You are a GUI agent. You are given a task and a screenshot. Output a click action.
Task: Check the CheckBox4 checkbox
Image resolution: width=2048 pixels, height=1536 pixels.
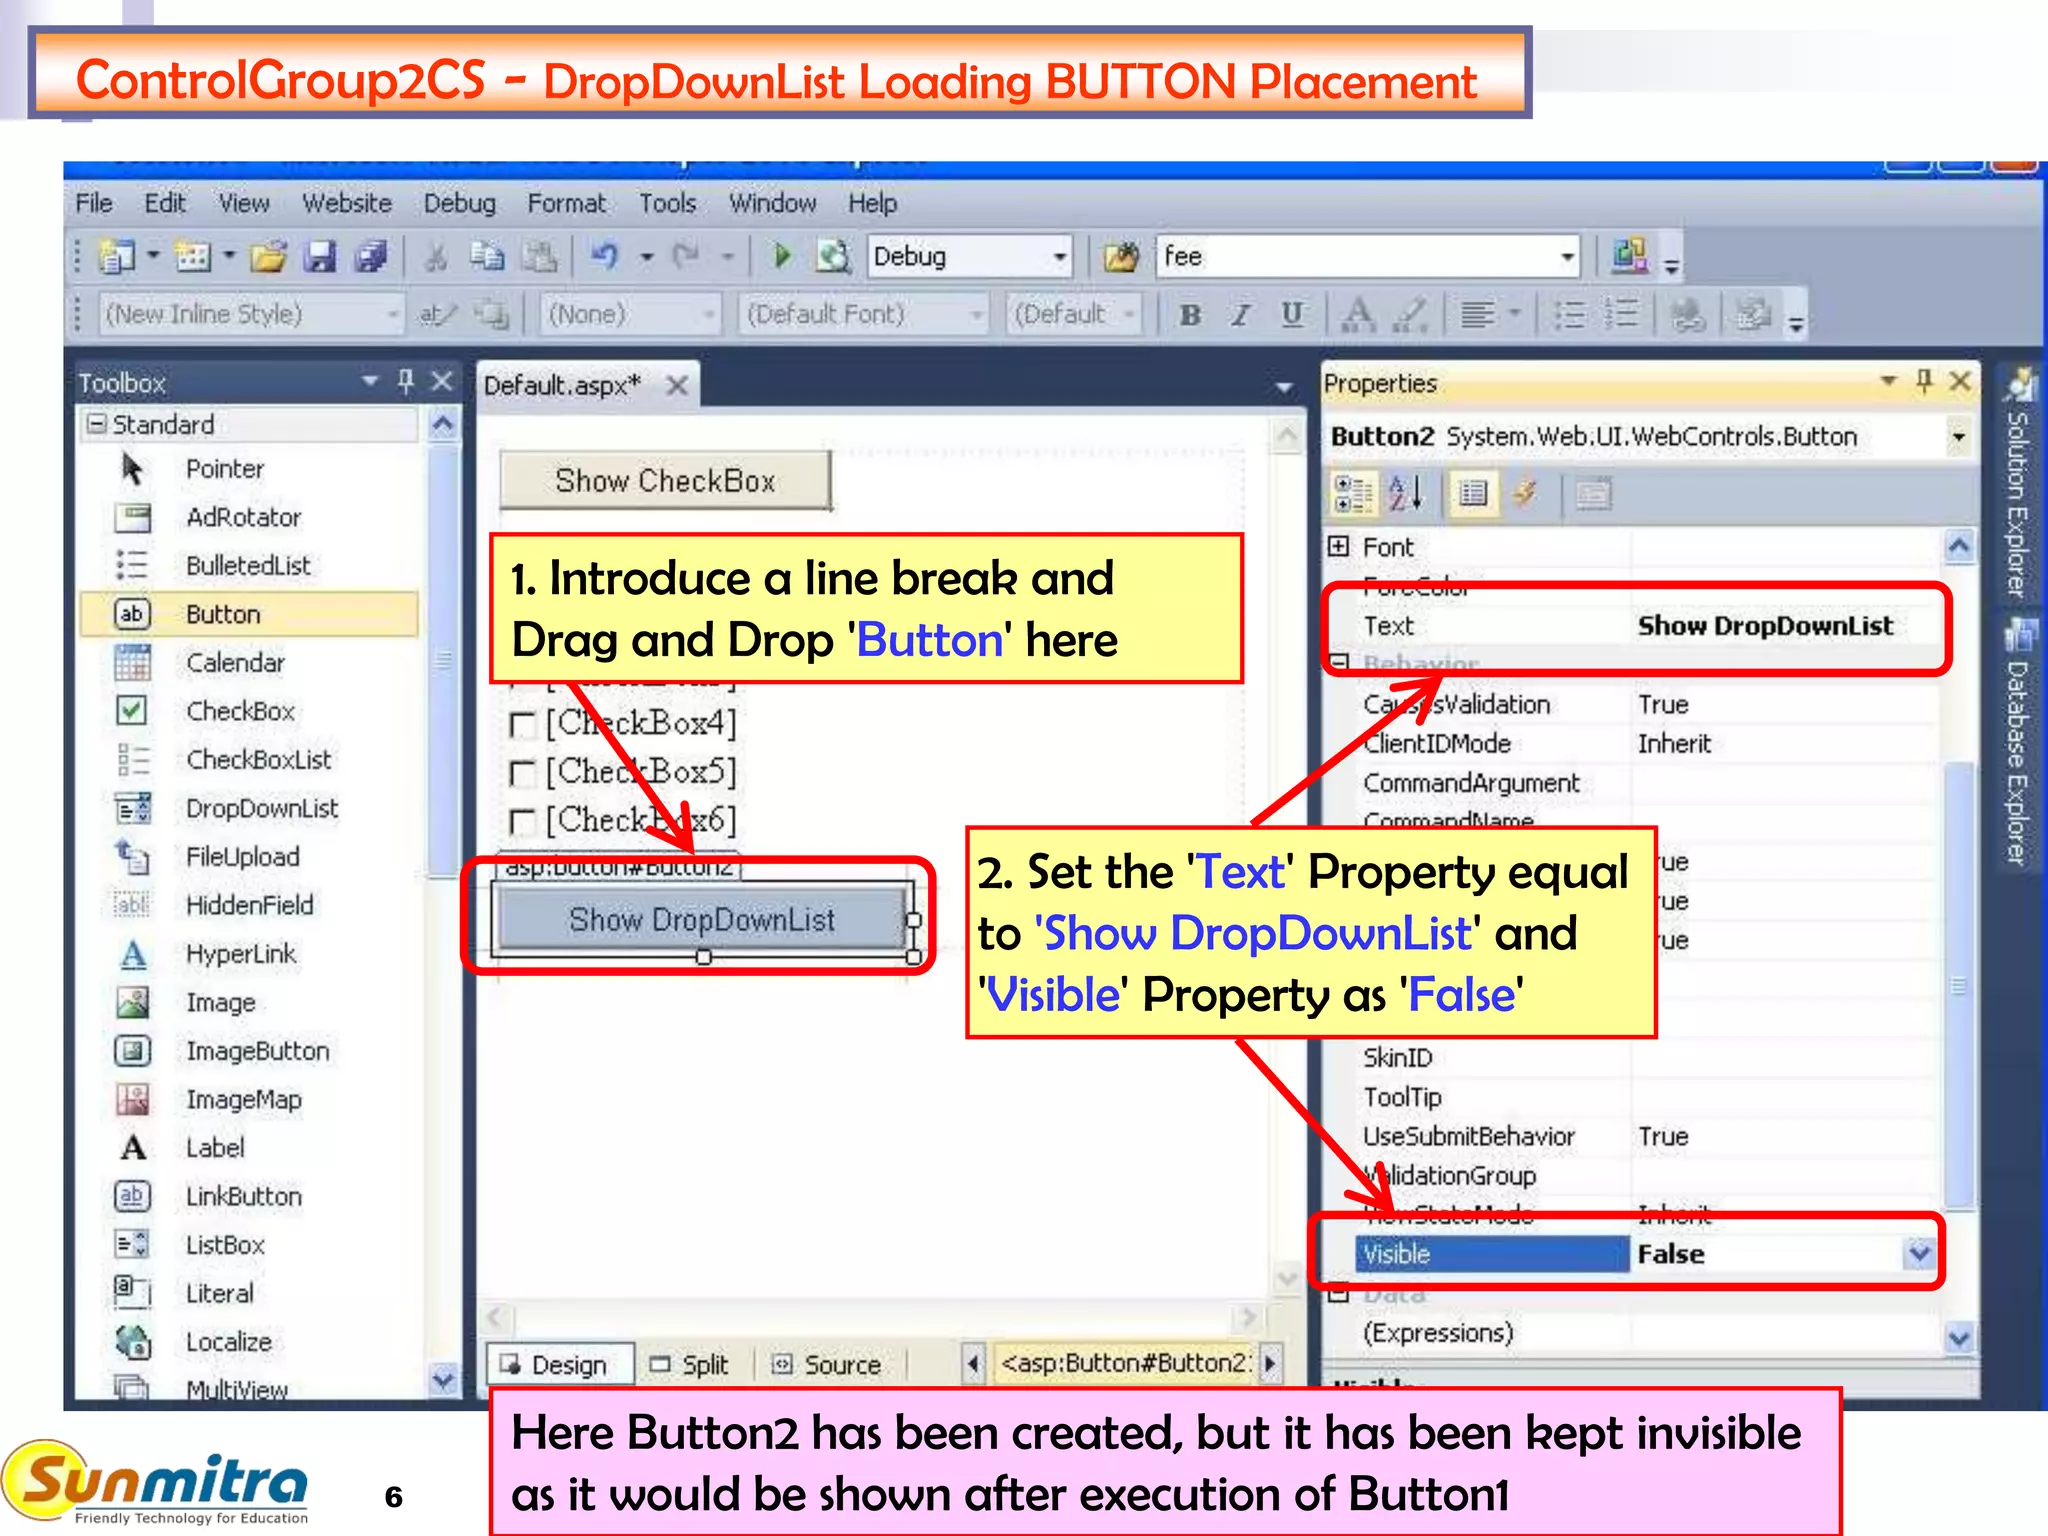(x=521, y=725)
